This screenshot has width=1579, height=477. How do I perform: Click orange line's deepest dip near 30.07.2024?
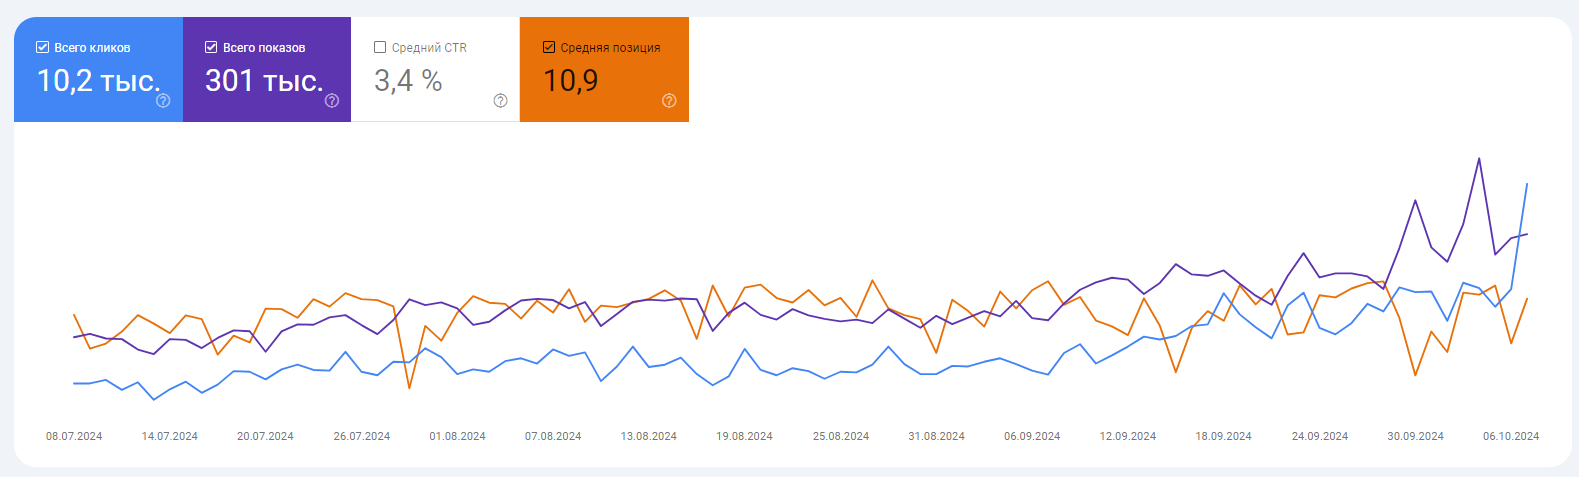point(409,388)
